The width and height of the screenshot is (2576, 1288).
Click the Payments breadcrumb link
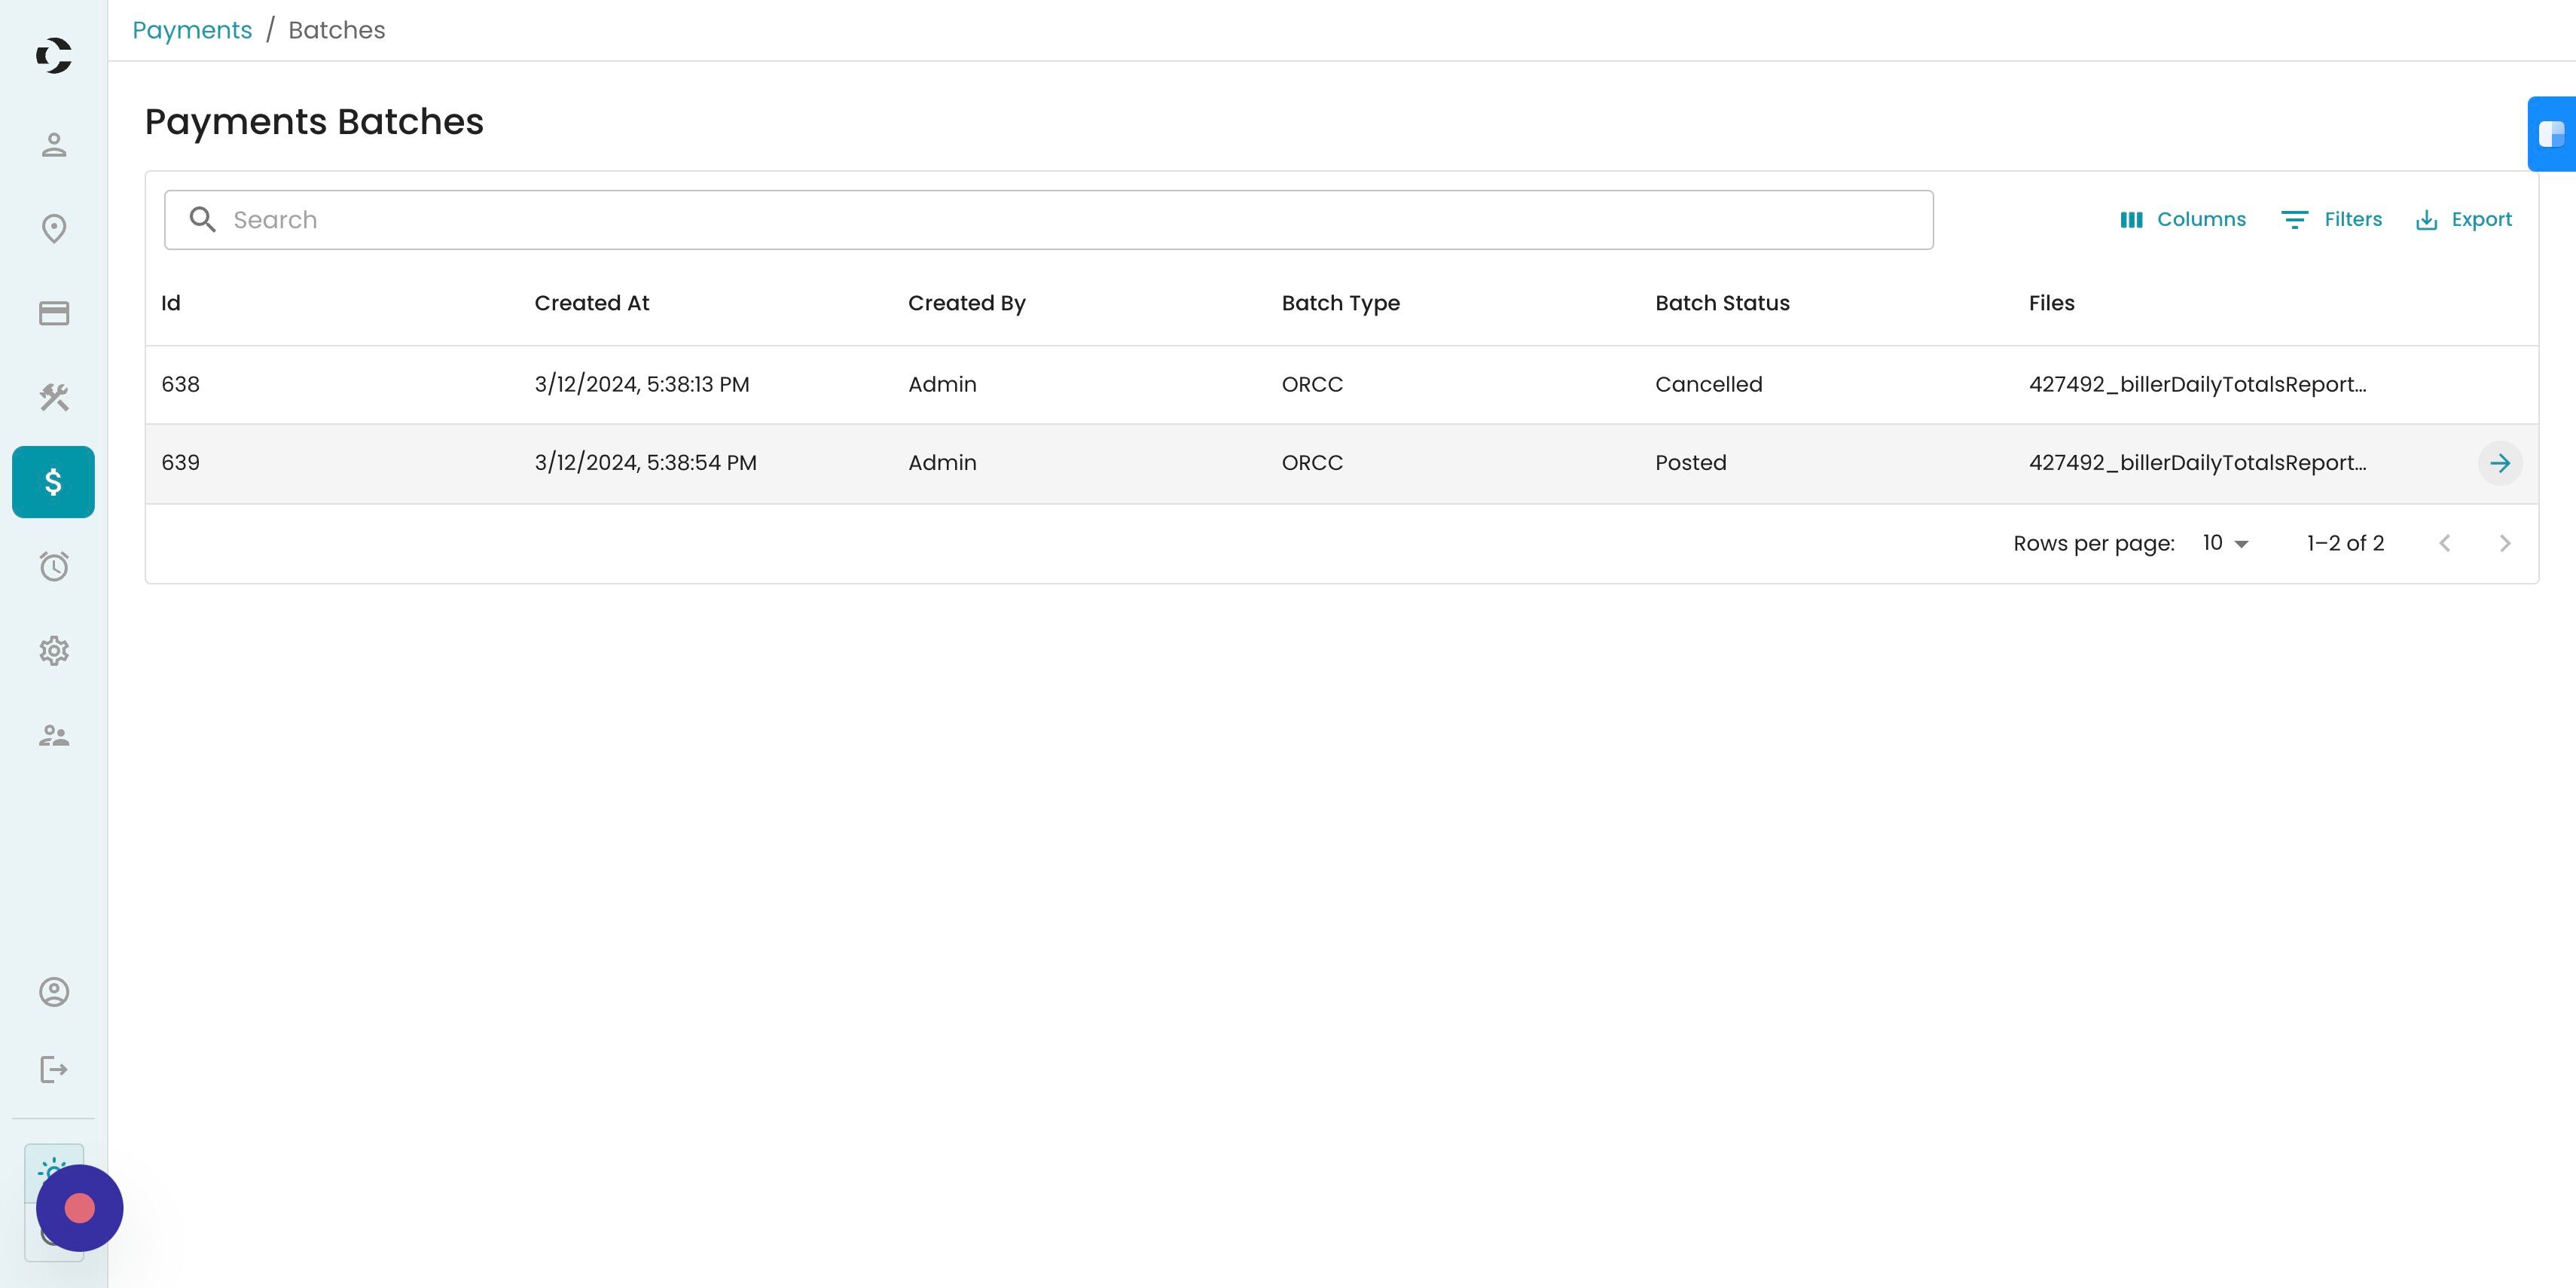click(x=192, y=30)
